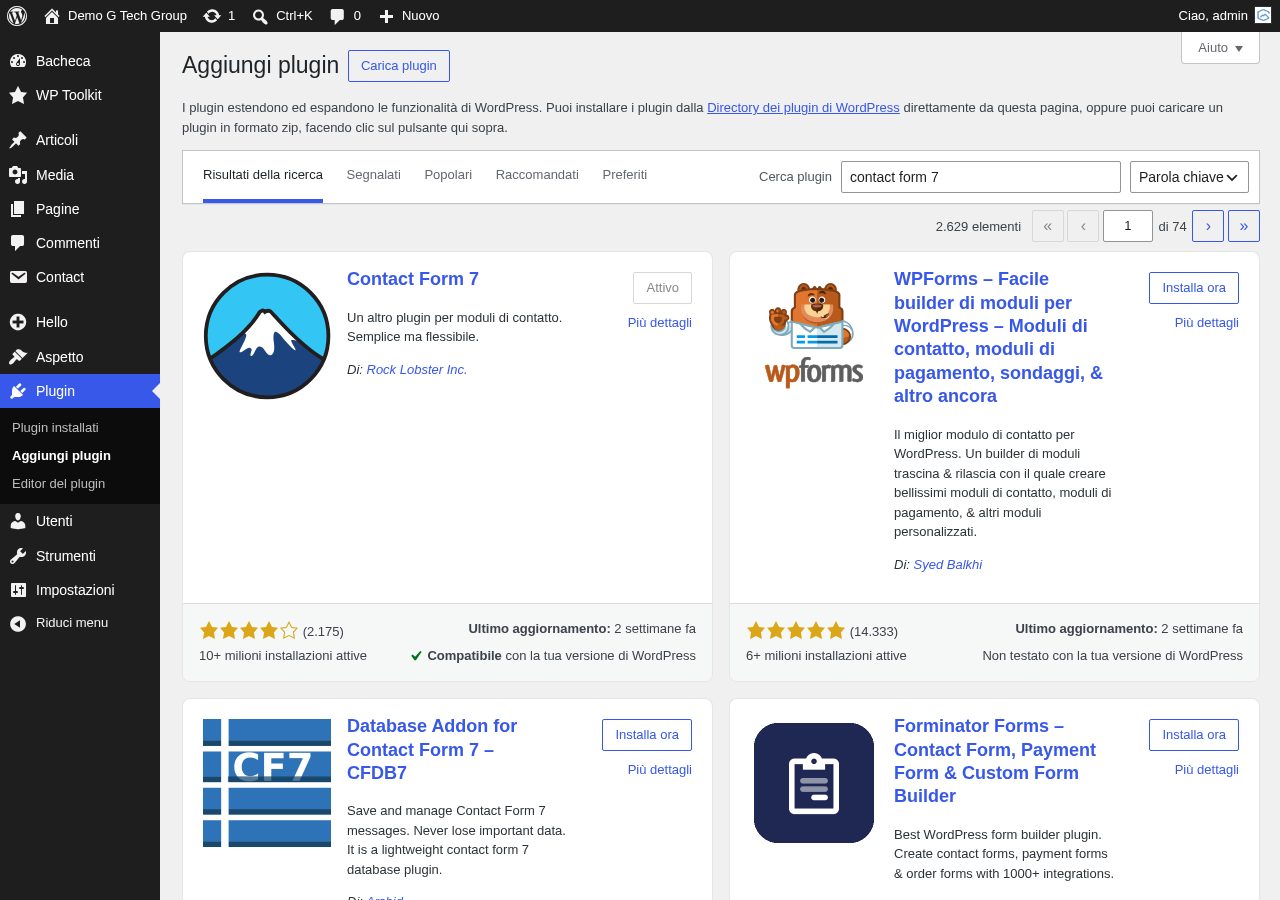The width and height of the screenshot is (1280, 900).
Task: Open Syed Balkhi author link
Action: pos(947,564)
